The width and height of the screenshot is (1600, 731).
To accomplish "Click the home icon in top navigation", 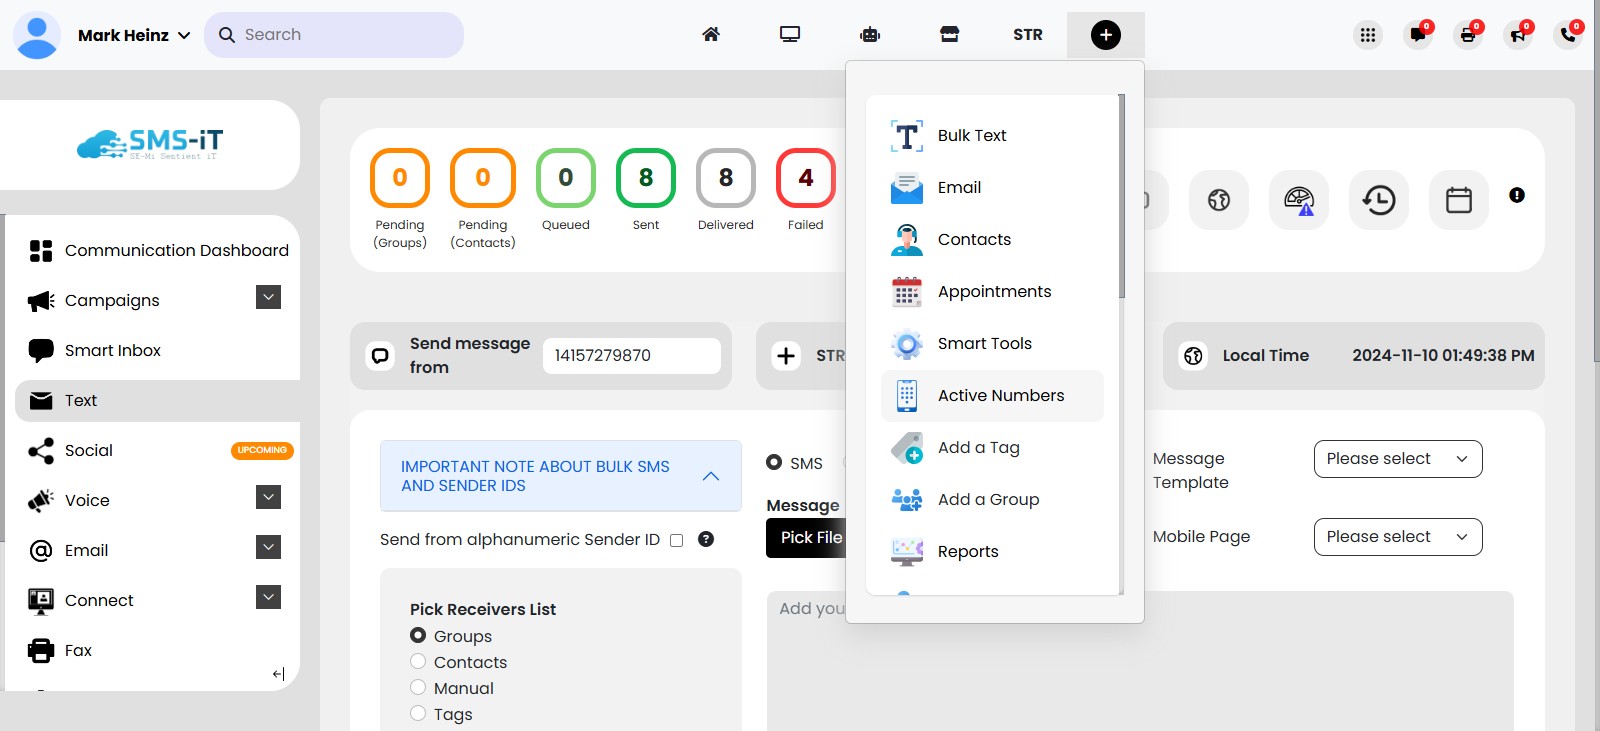I will (x=711, y=35).
